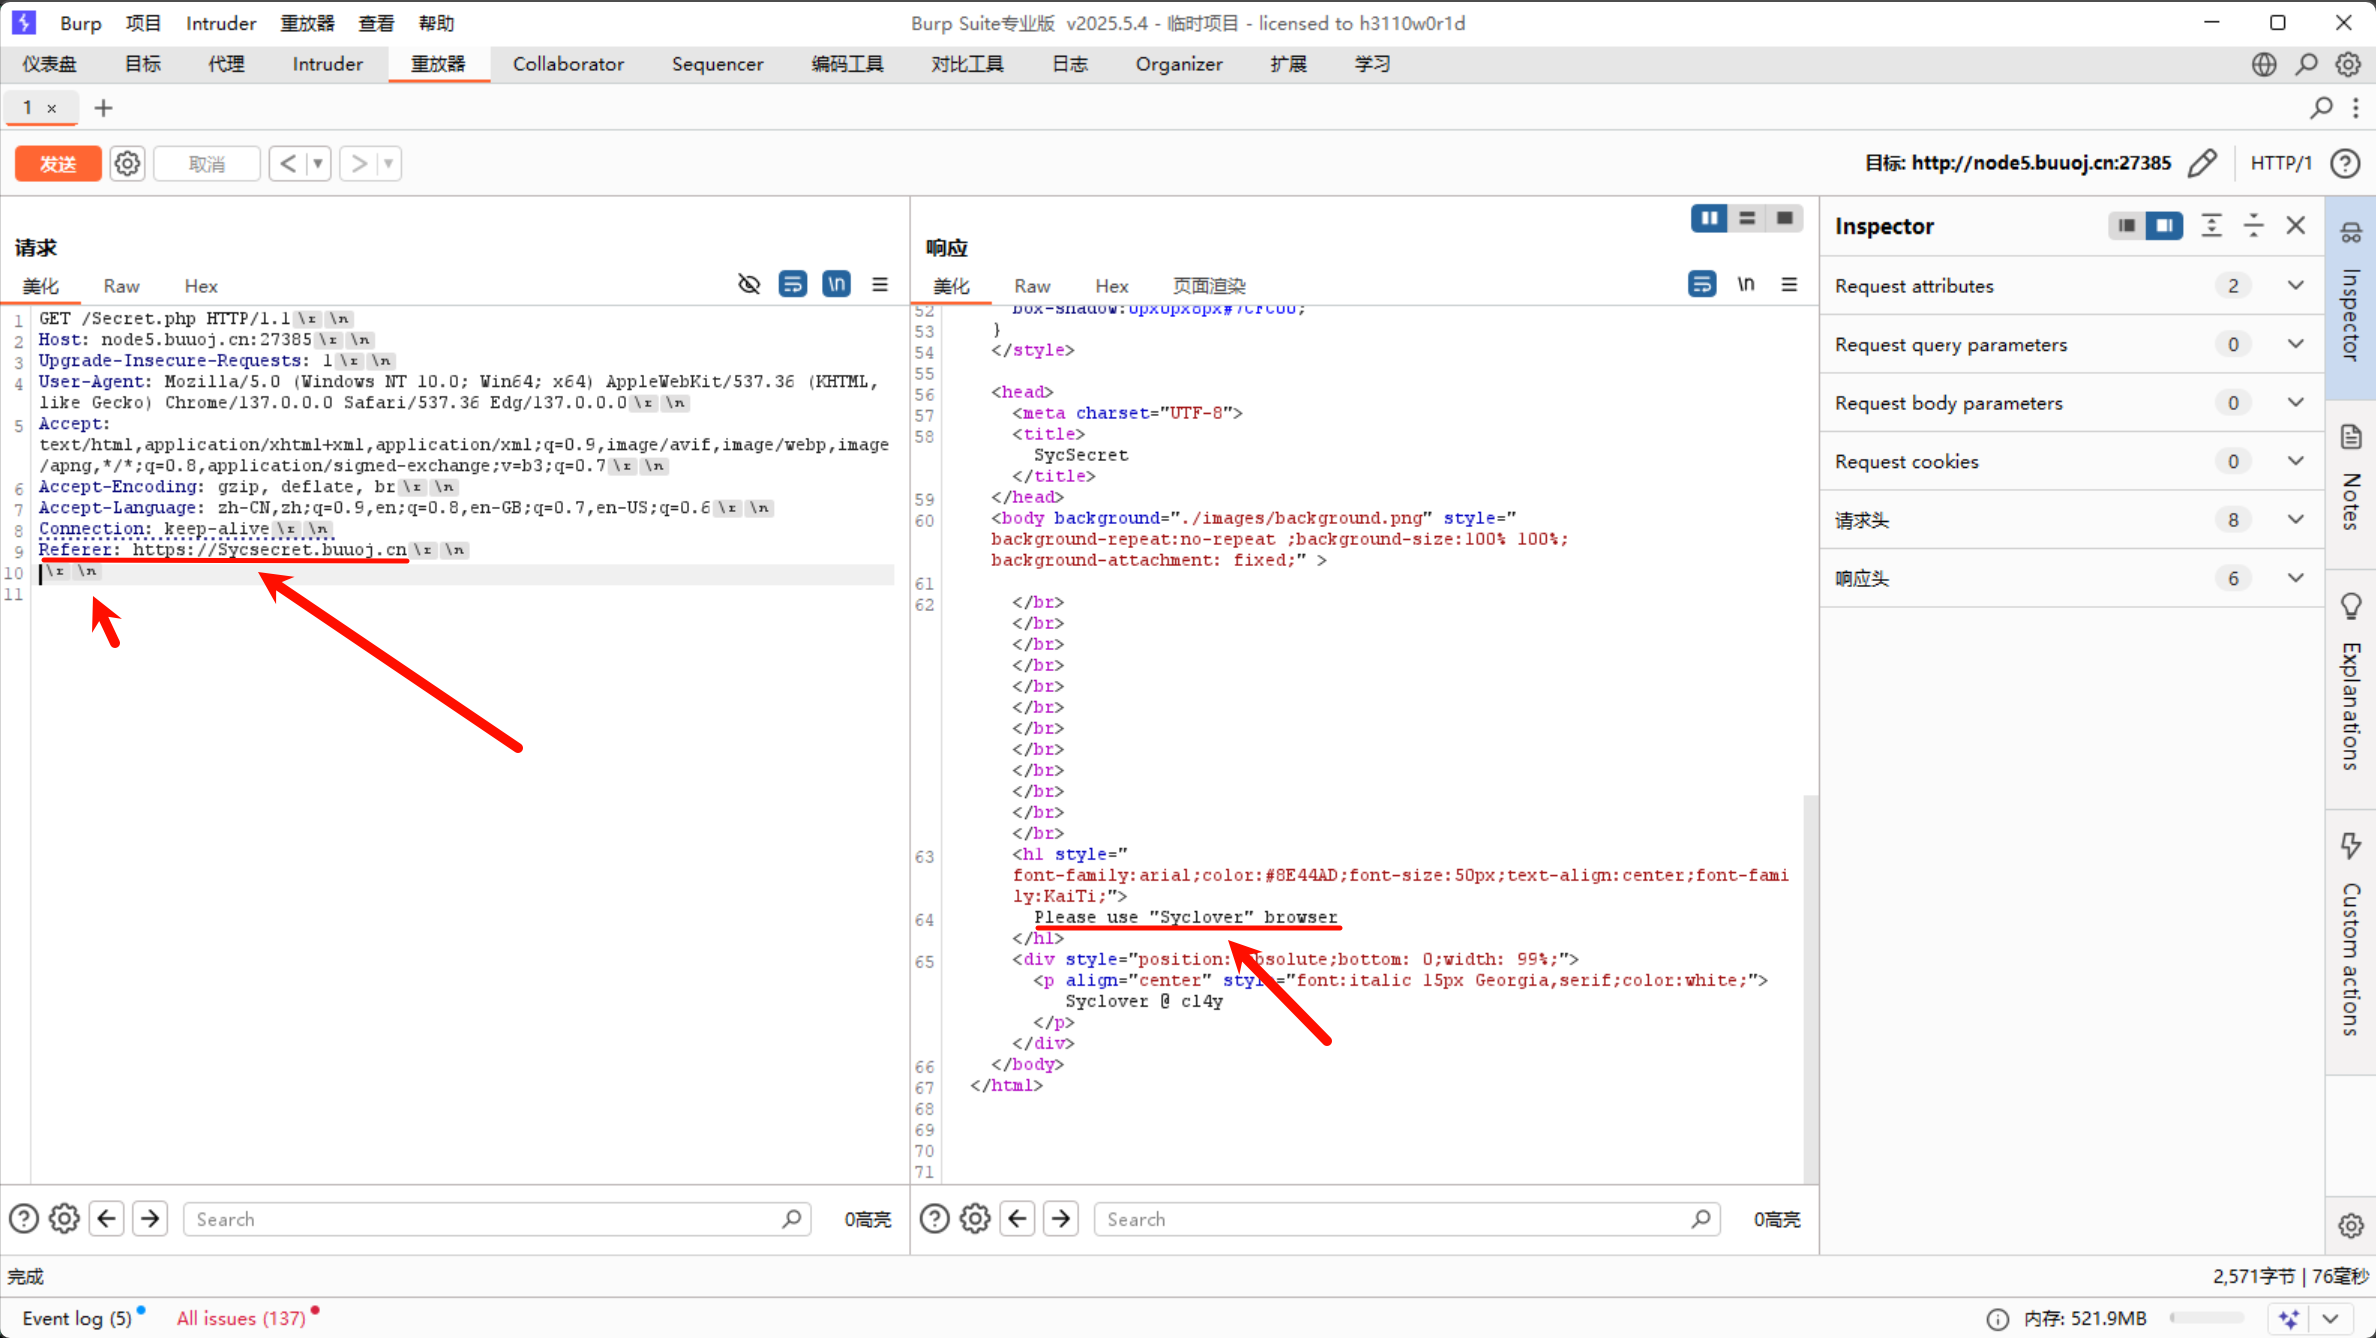Select side-by-side layout view icon
The height and width of the screenshot is (1338, 2376).
(1709, 218)
